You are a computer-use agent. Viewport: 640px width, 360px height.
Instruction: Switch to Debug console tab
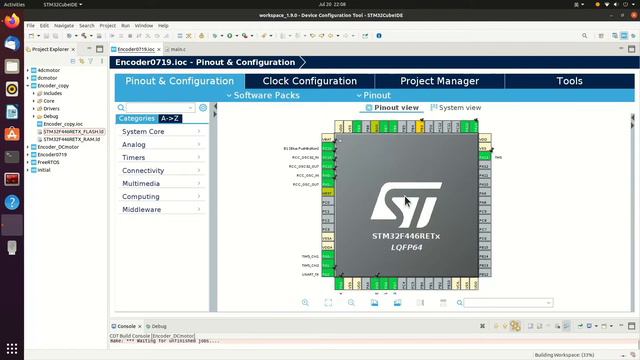(x=156, y=326)
